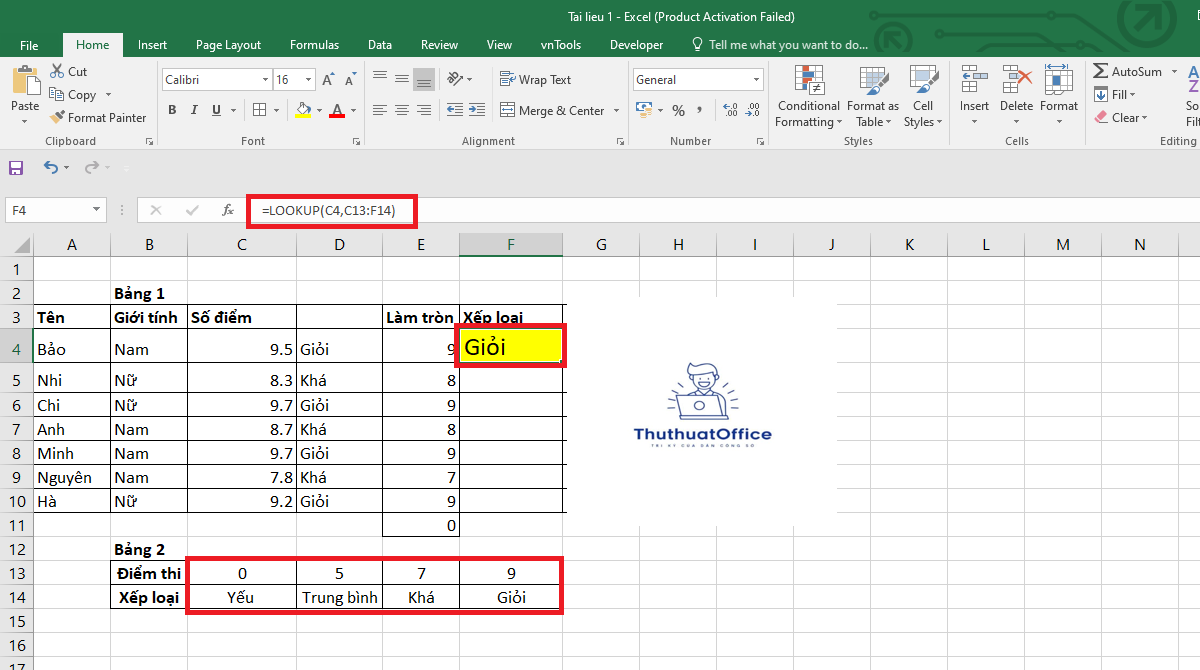Open the Name Box dropdown arrow

97,210
